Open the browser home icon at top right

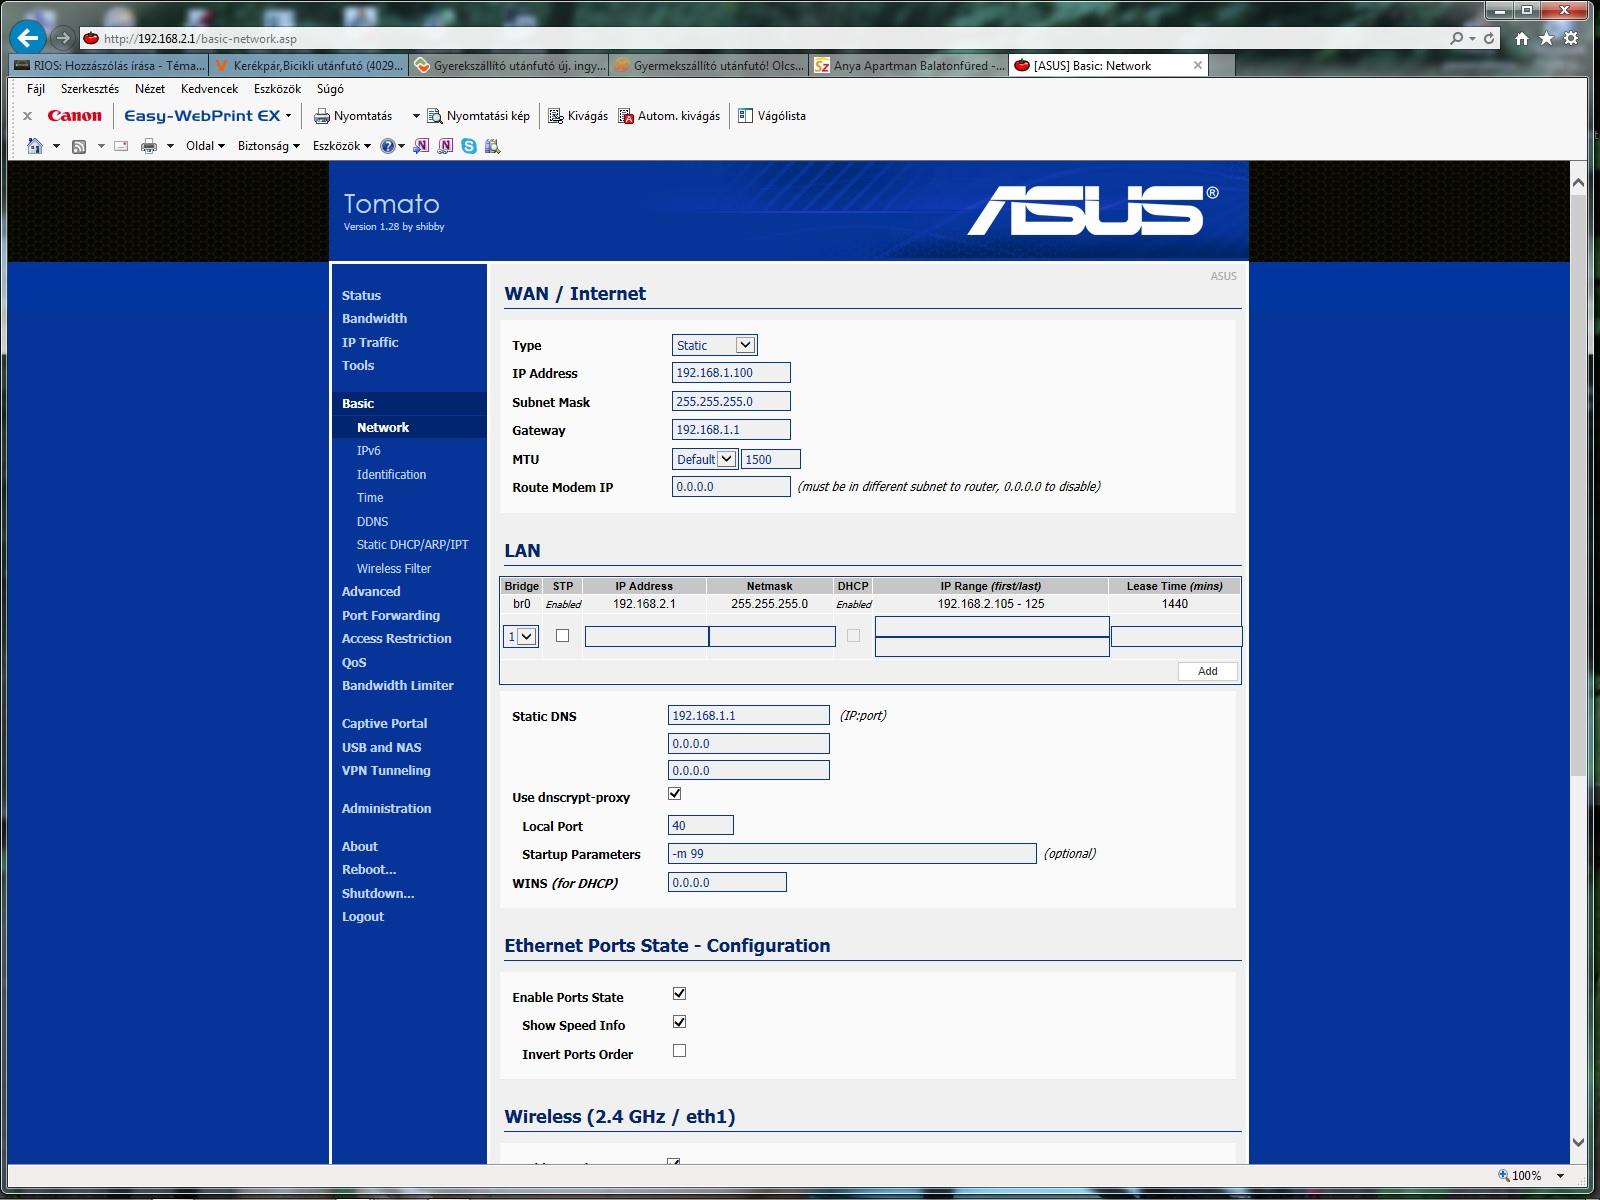coord(1522,38)
